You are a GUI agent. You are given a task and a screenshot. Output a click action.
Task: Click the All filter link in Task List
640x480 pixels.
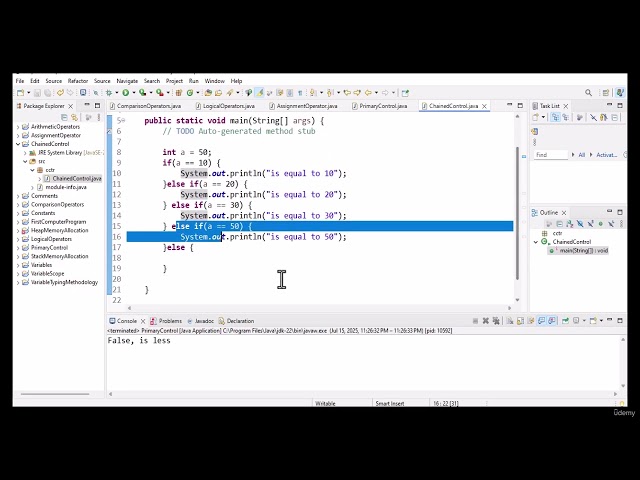tap(582, 155)
